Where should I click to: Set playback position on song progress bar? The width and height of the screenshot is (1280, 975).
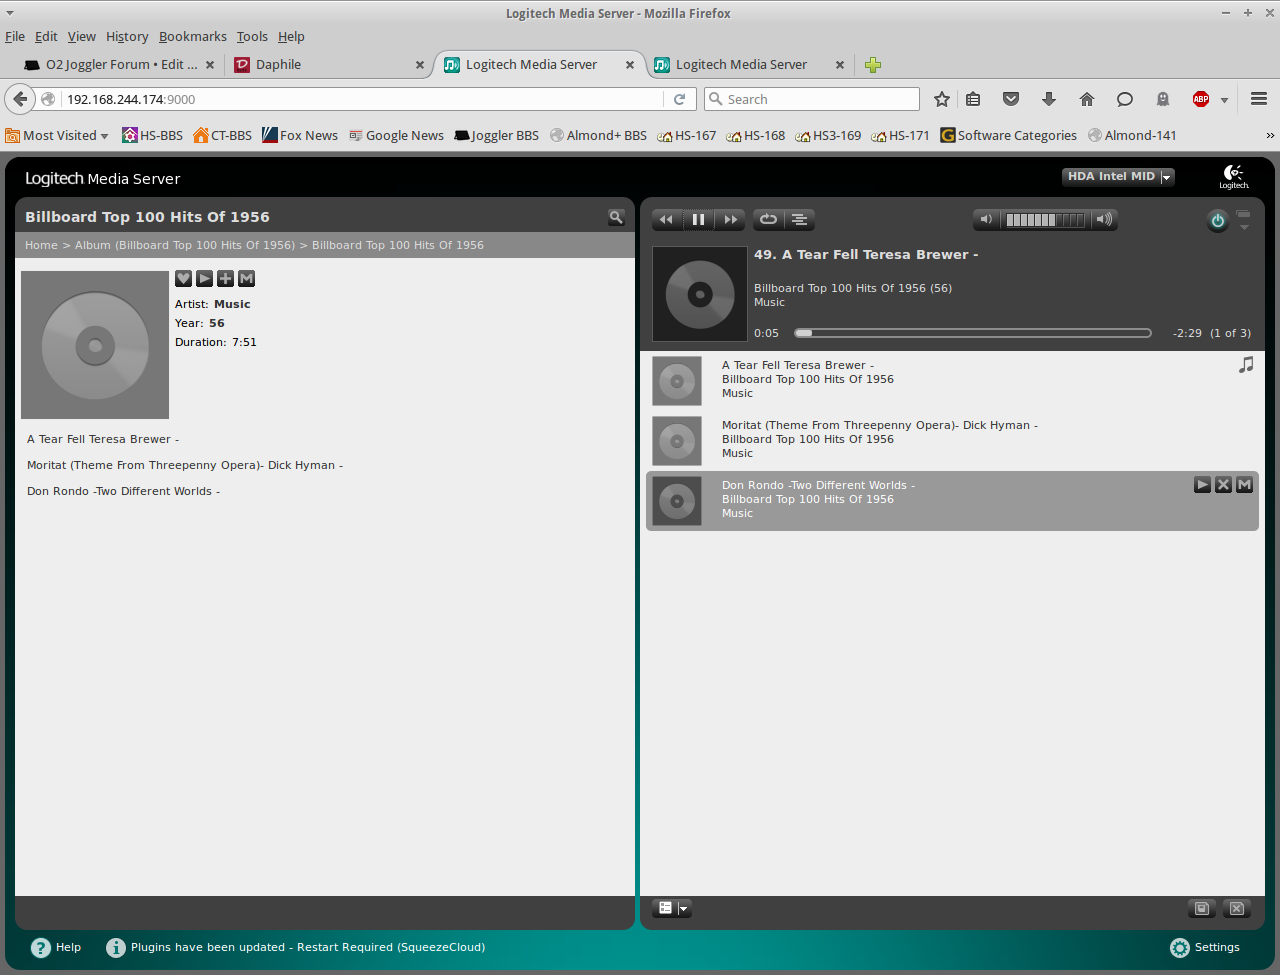click(x=973, y=333)
